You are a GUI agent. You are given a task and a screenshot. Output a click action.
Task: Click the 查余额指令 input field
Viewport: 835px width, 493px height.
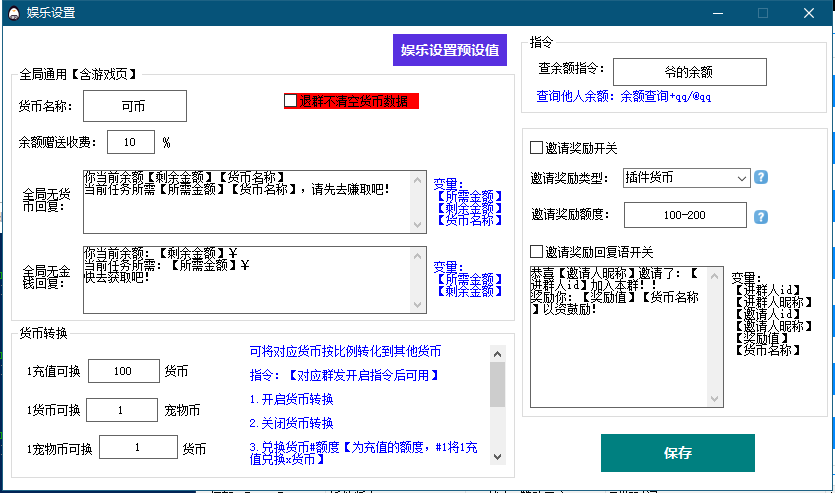(x=690, y=72)
